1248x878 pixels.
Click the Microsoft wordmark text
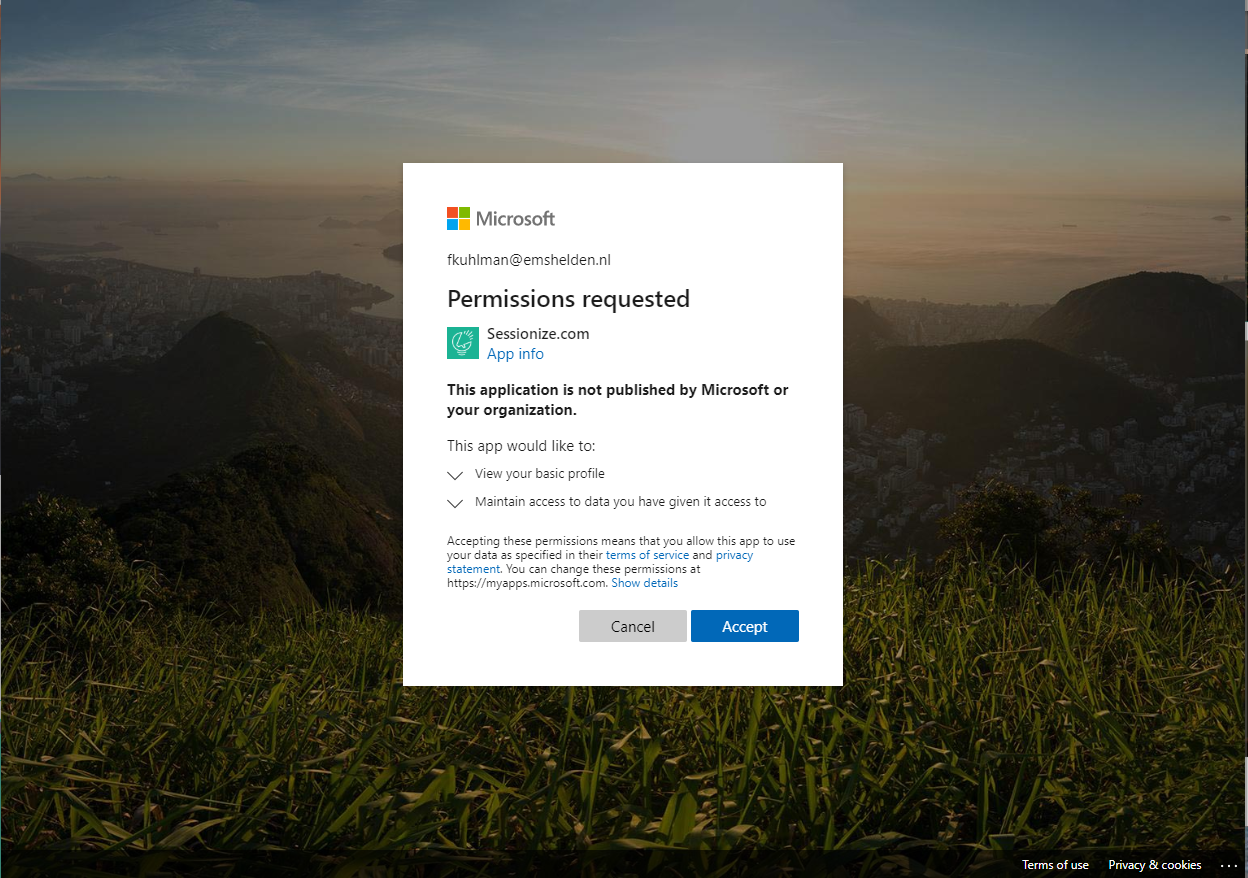click(515, 218)
